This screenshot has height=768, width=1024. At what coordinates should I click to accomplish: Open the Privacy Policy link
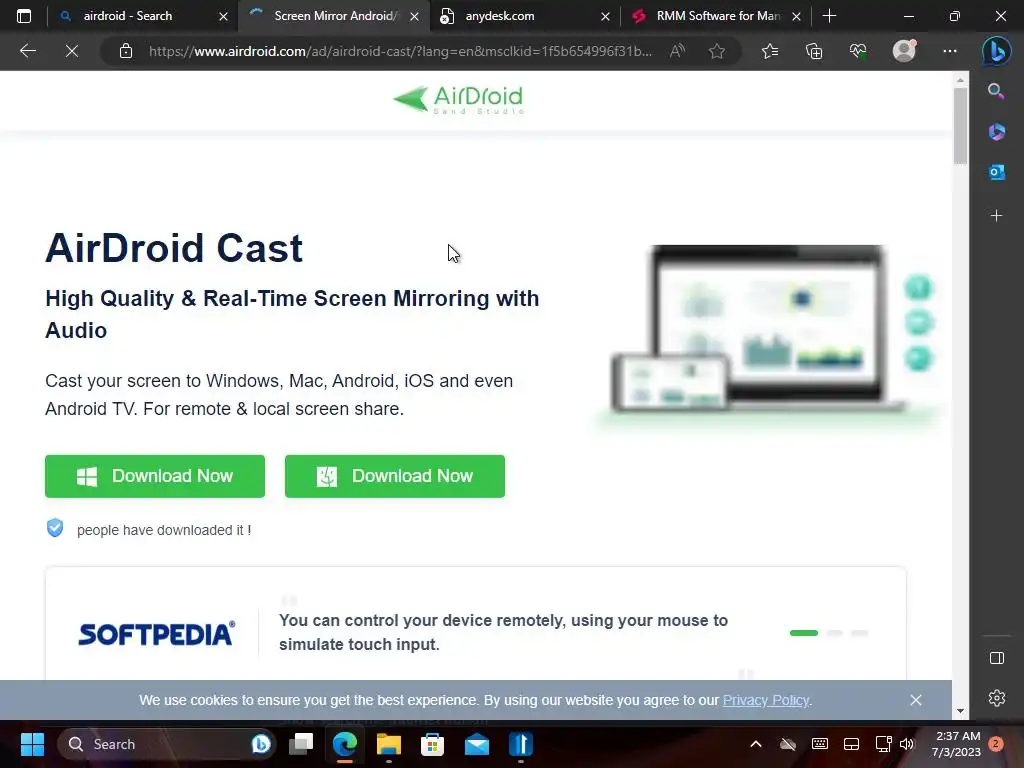click(765, 700)
